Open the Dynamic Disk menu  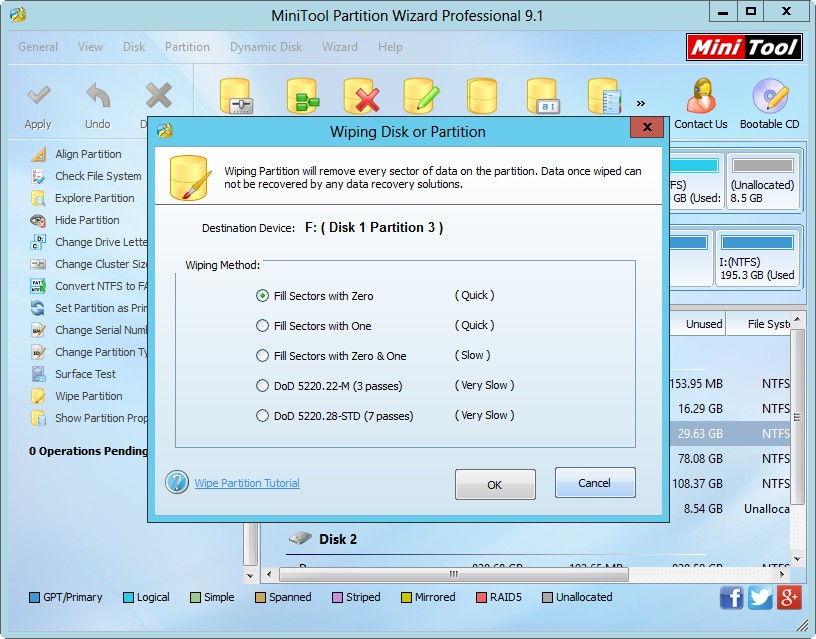point(266,47)
